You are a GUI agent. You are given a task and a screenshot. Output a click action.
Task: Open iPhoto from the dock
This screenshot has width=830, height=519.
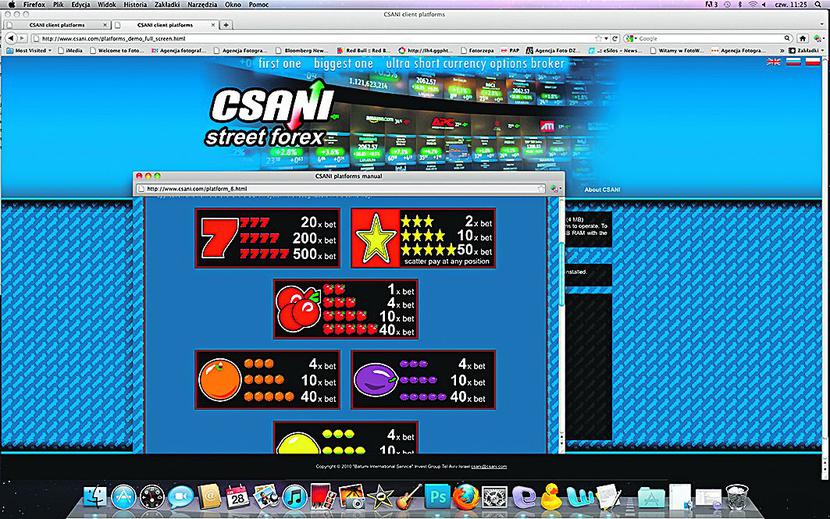pyautogui.click(x=352, y=497)
